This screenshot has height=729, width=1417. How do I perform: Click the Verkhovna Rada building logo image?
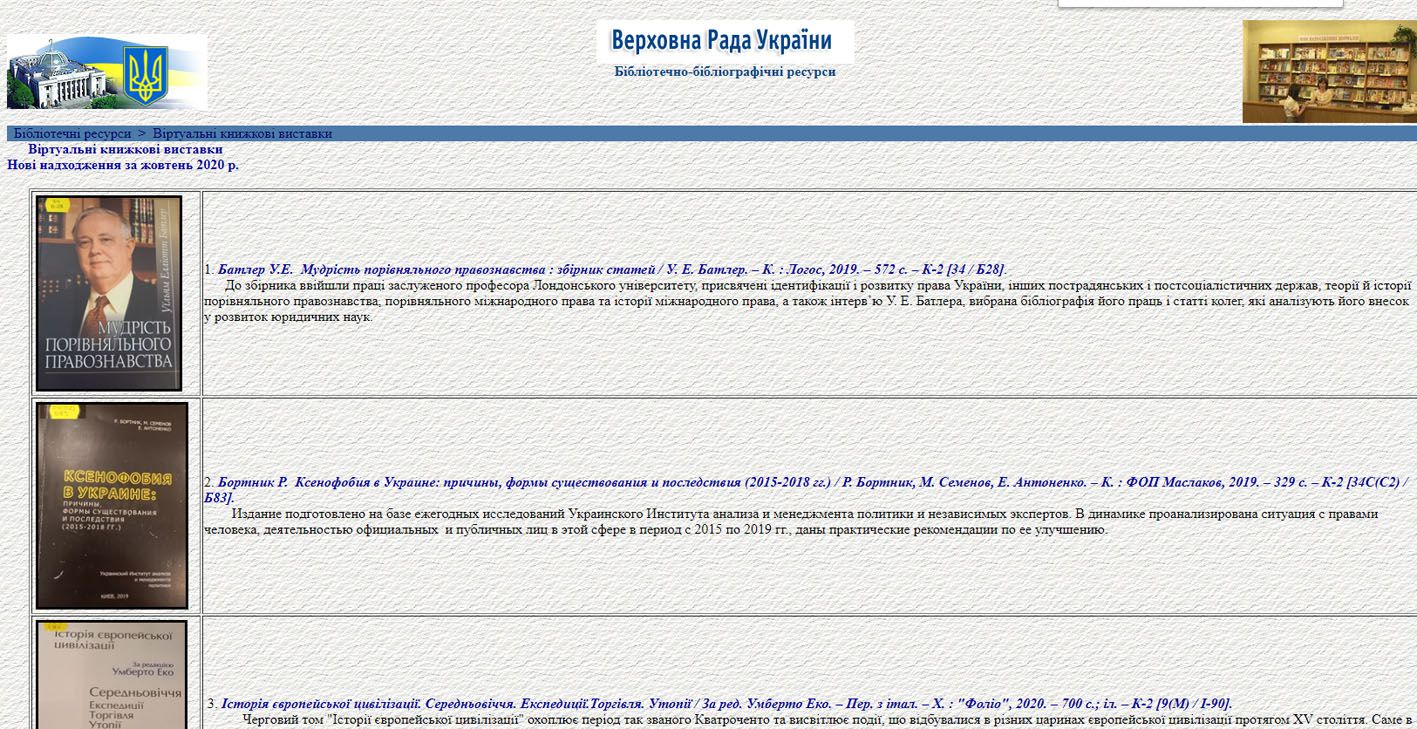click(x=107, y=71)
